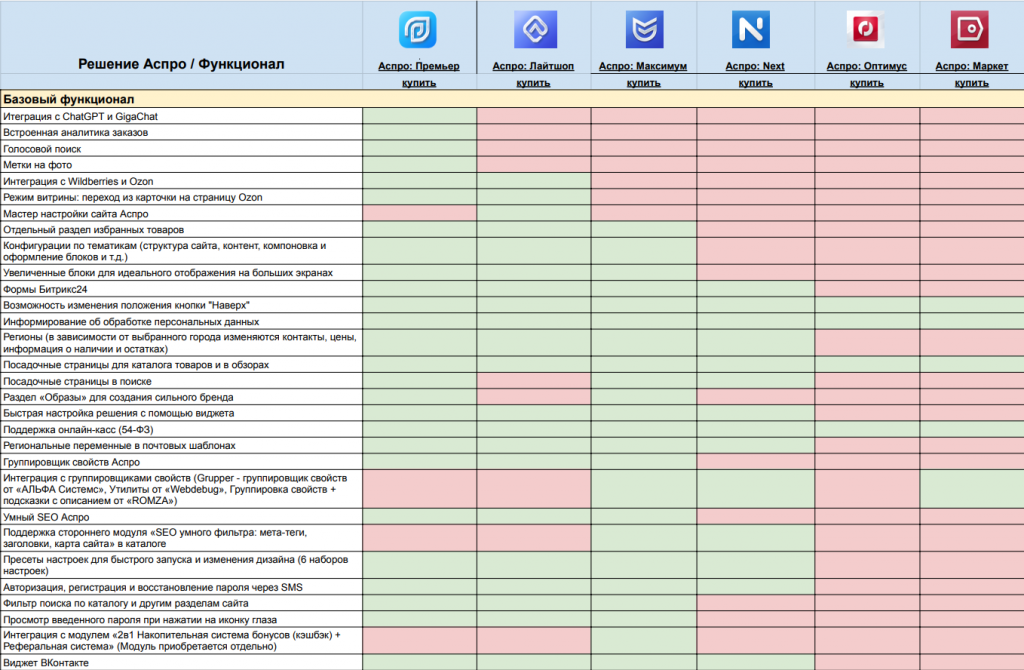The image size is (1024, 670).
Task: Select row Поддержка стороннего модуля «SEO умного фильтра»
Action: pos(182,538)
